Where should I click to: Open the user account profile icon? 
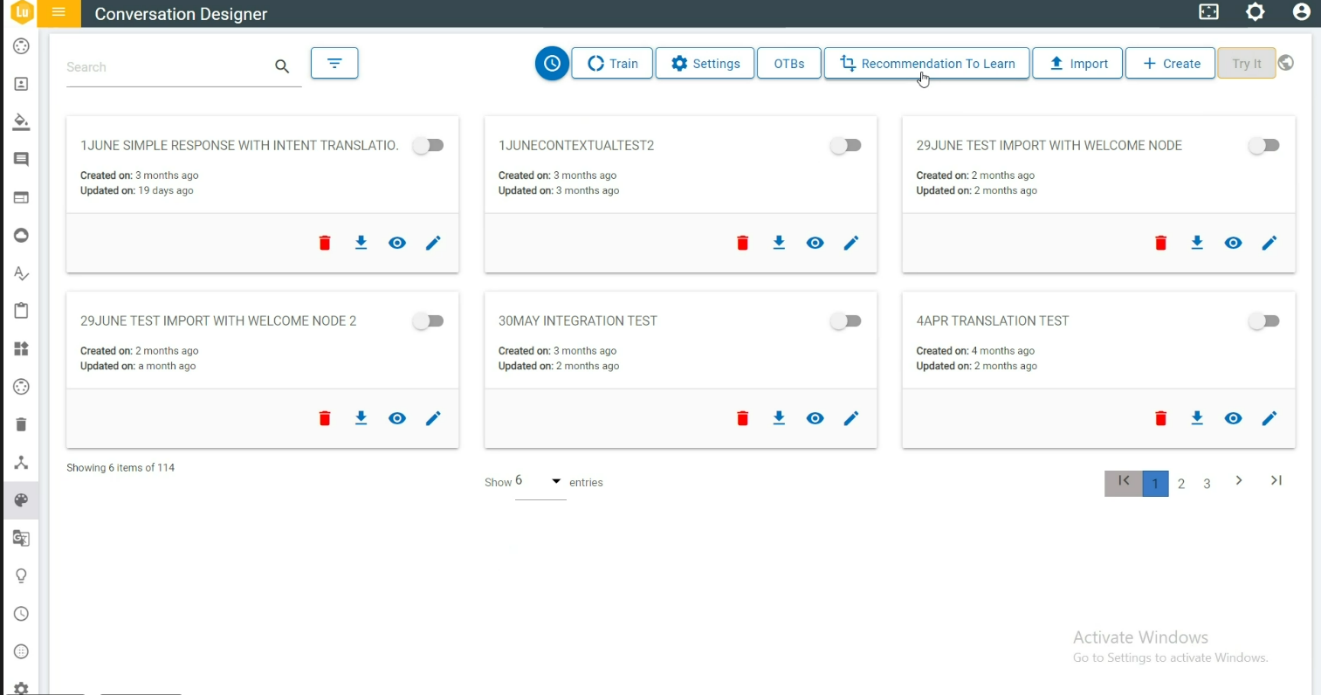click(x=1301, y=12)
